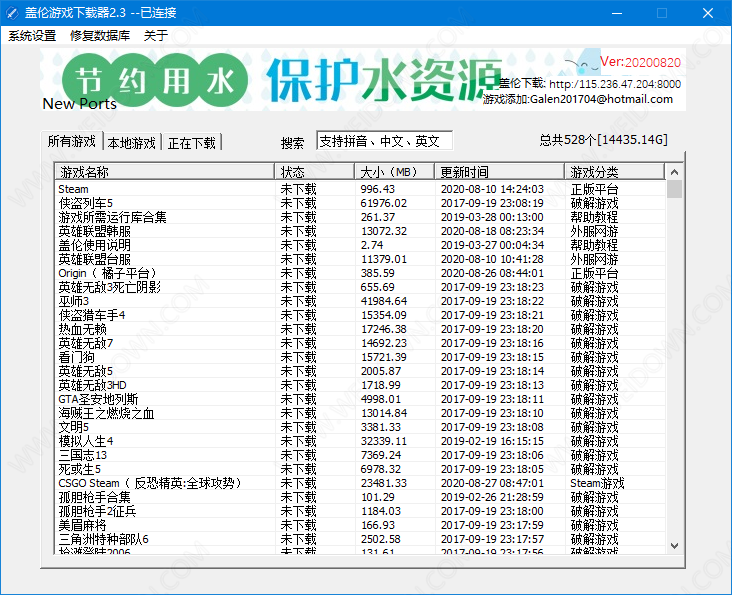Select the 三角洲特种部队6 row
Image resolution: width=732 pixels, height=595 pixels.
point(359,539)
